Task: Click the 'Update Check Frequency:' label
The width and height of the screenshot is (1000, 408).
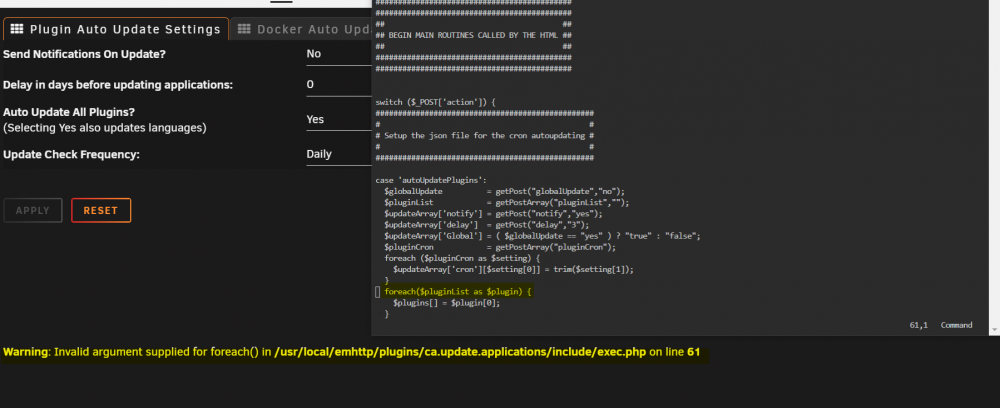Action: pos(71,154)
